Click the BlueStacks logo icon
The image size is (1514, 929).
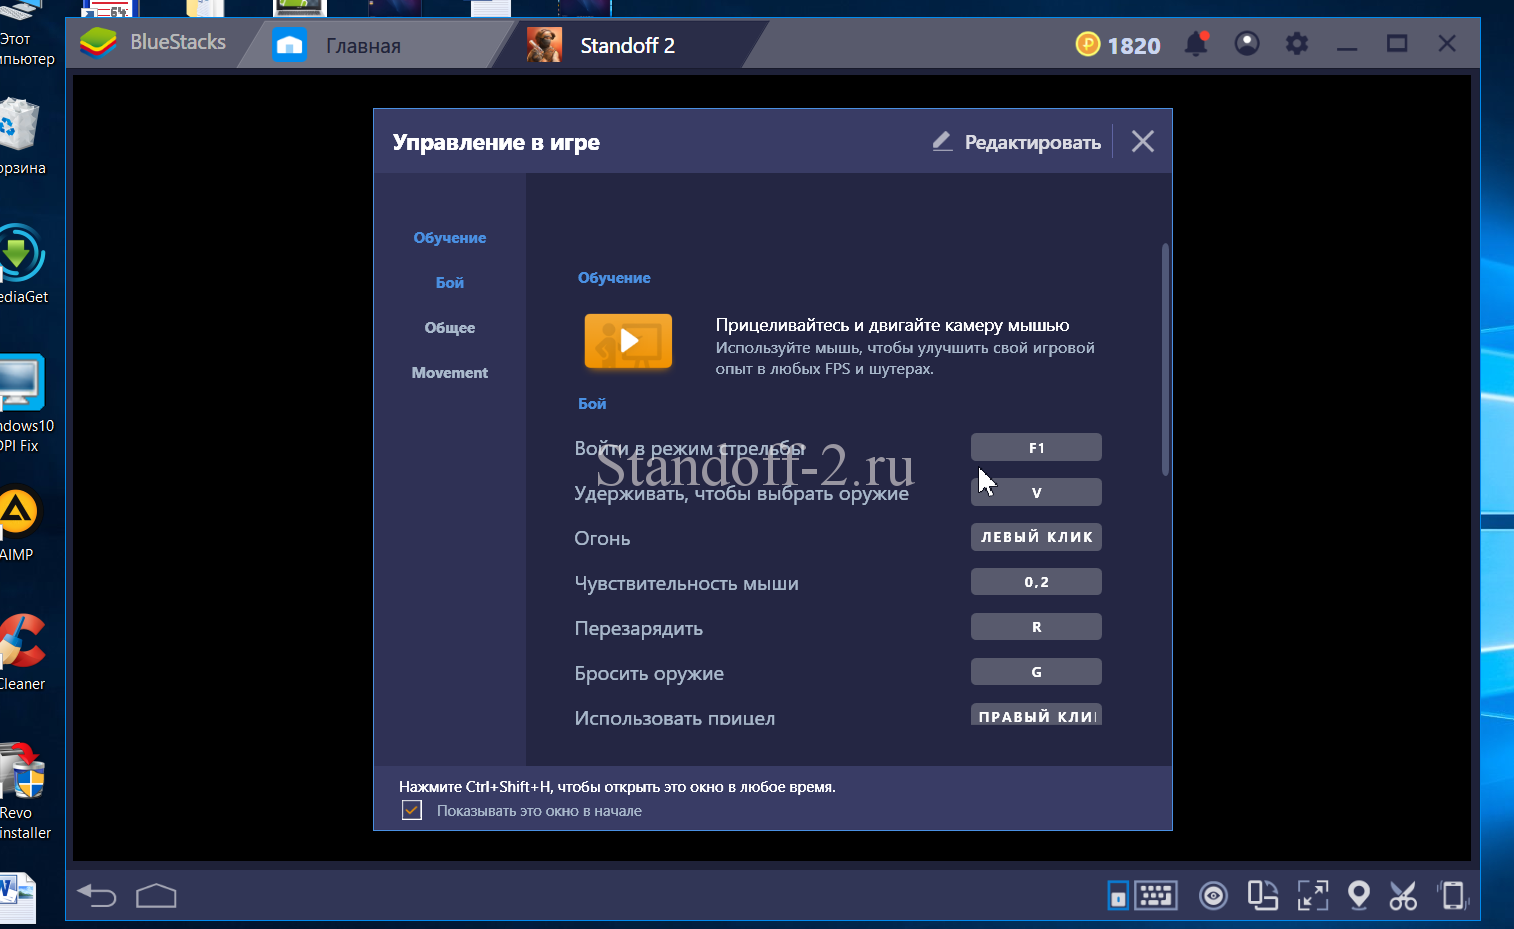(x=98, y=44)
